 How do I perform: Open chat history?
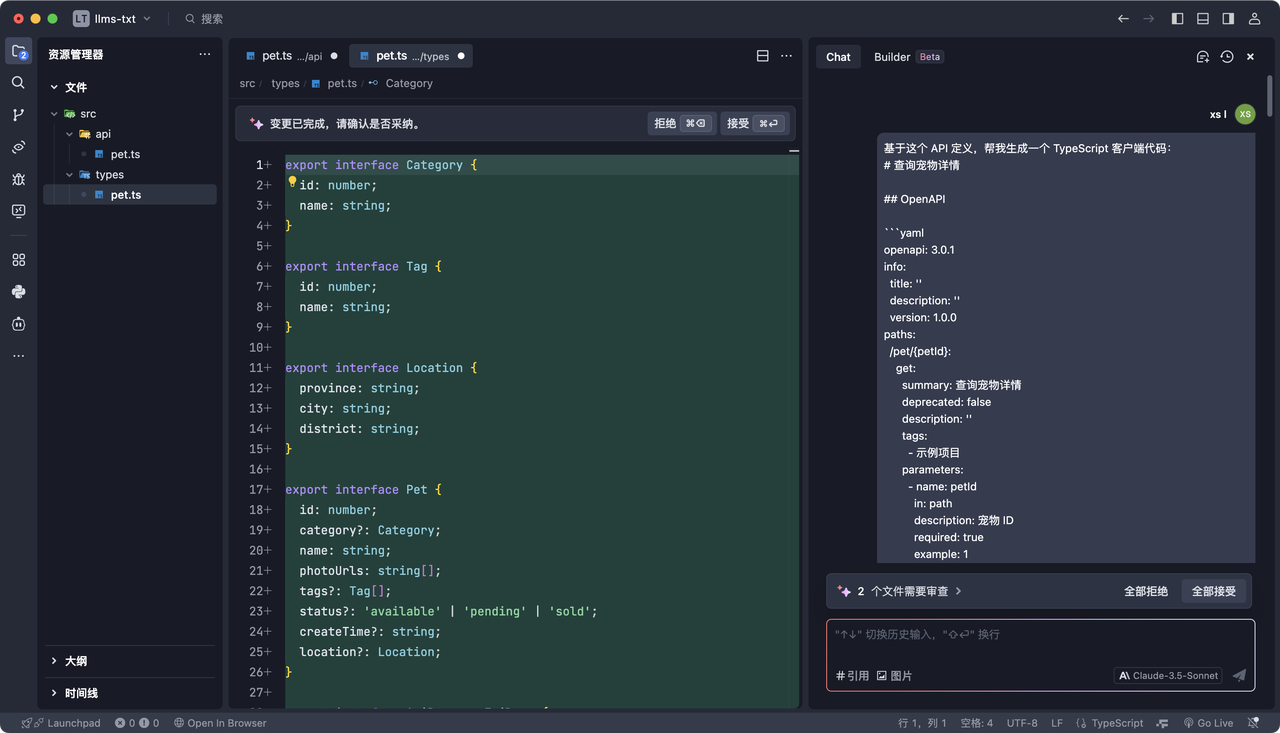1227,57
